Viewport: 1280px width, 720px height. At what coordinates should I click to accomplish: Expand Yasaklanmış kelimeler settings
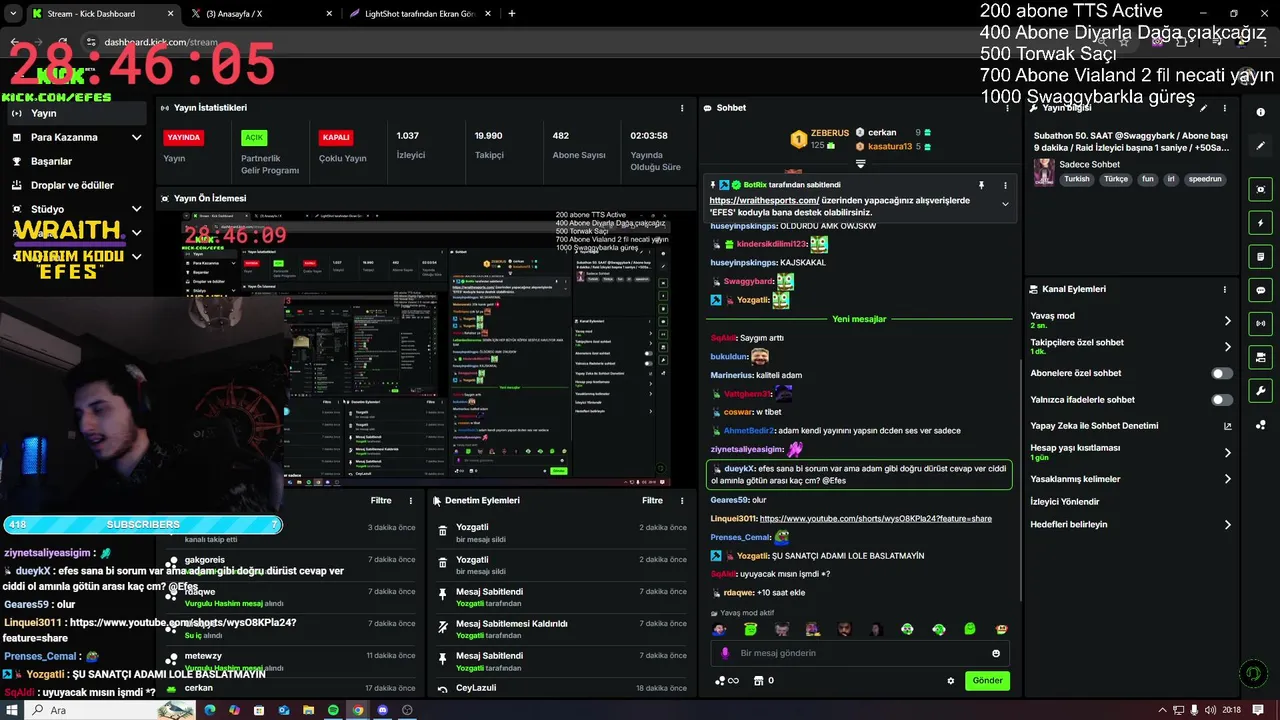(x=1228, y=479)
